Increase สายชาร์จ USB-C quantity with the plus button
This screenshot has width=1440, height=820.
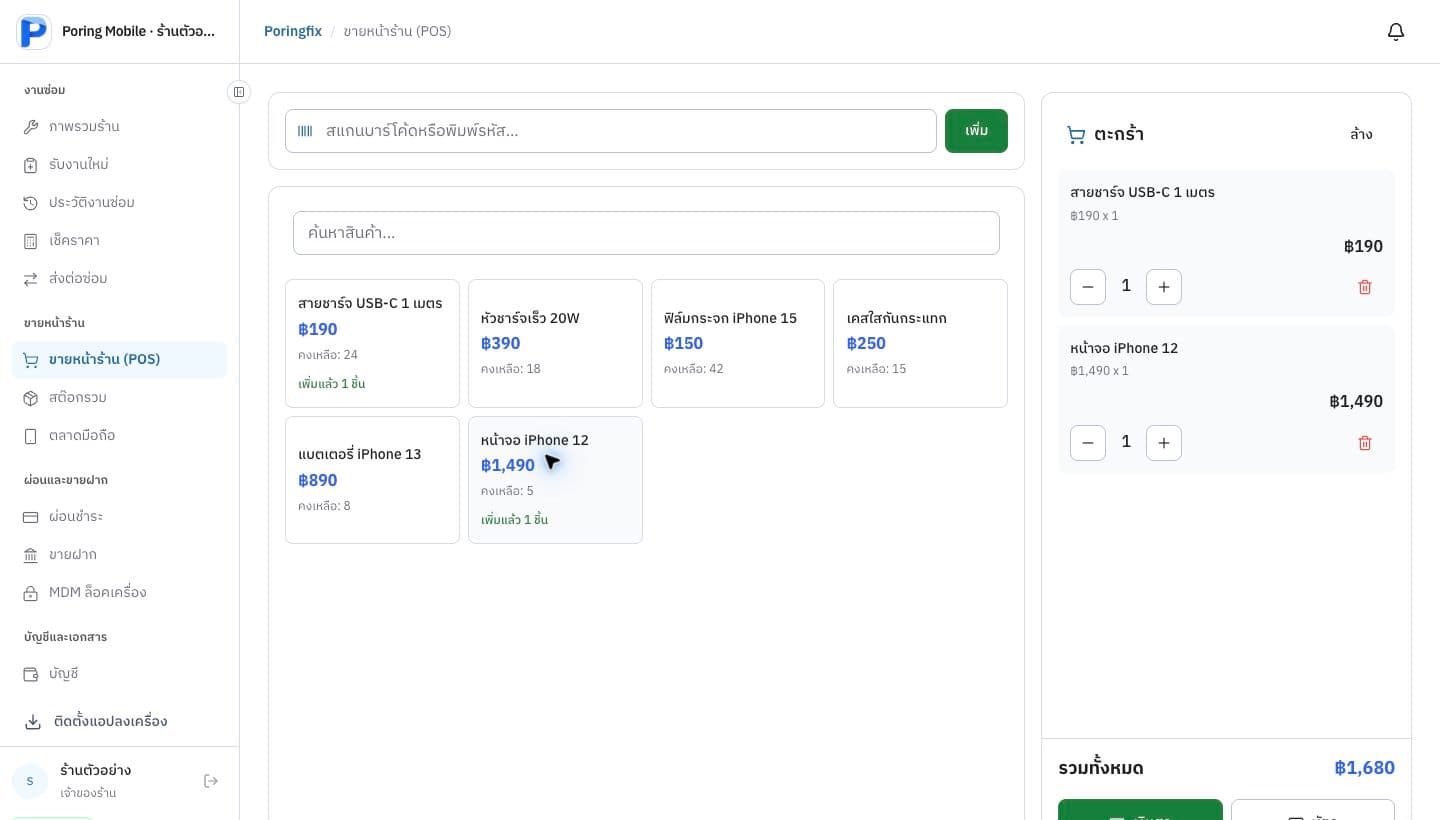[x=1164, y=287]
